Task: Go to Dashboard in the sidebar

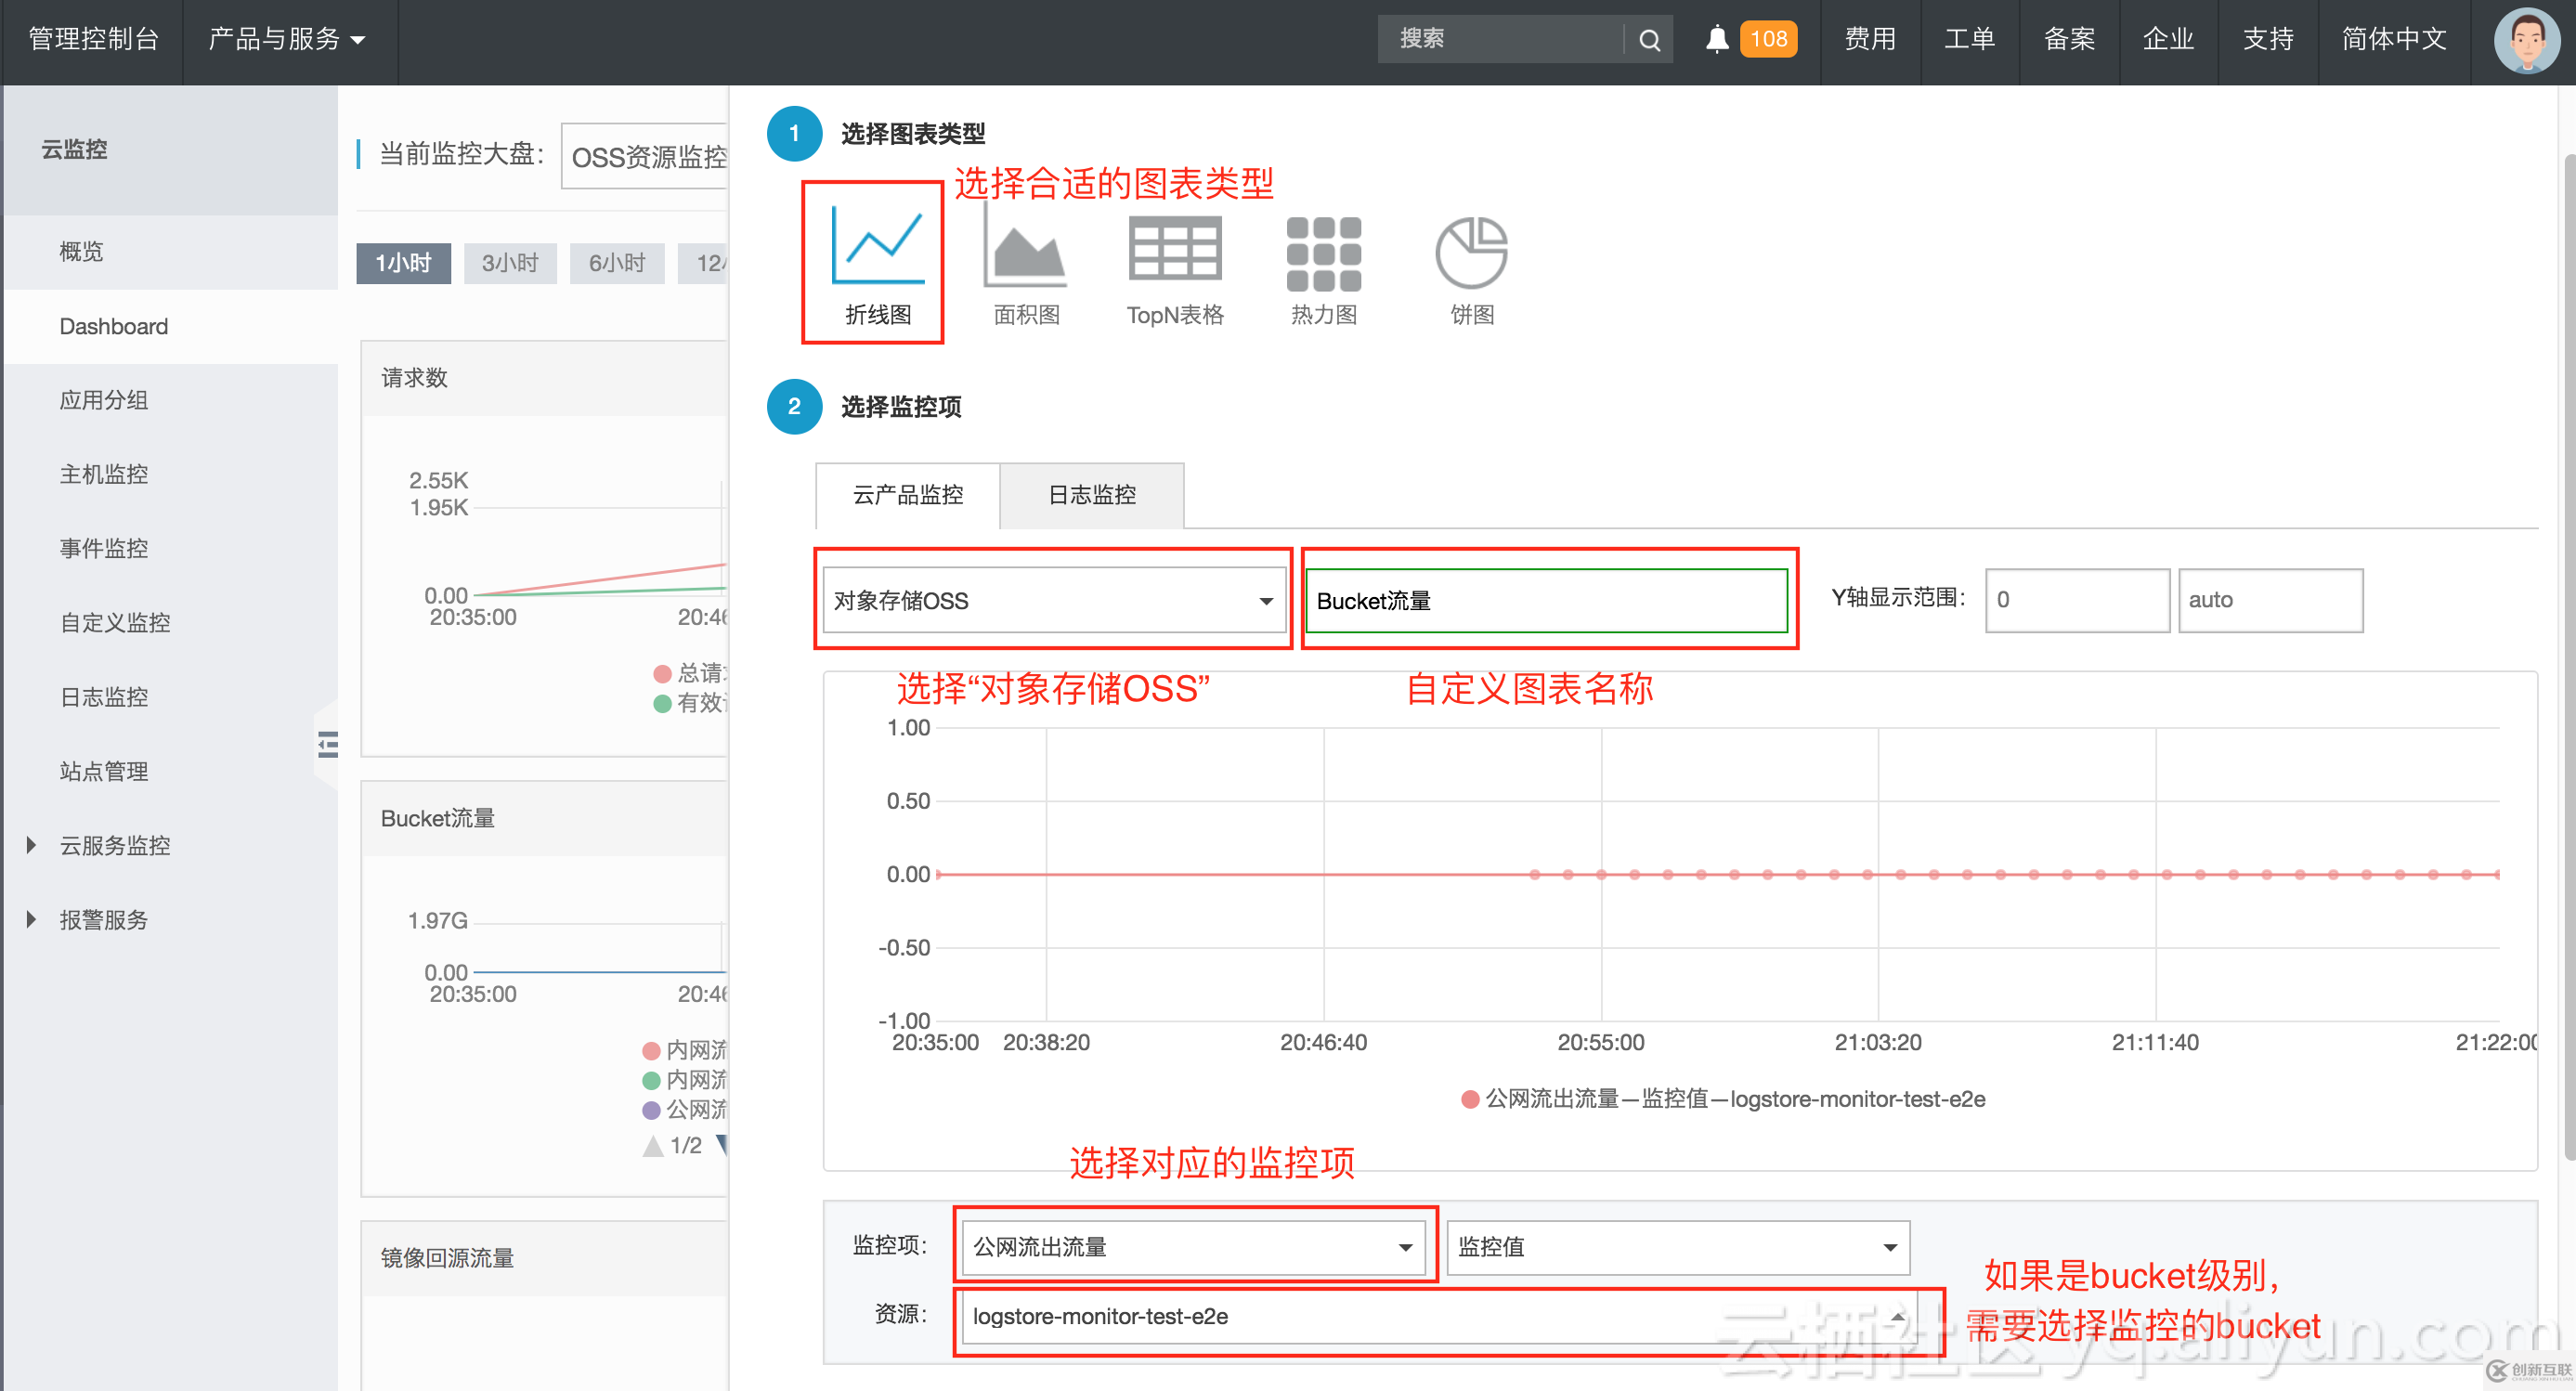Action: (113, 326)
